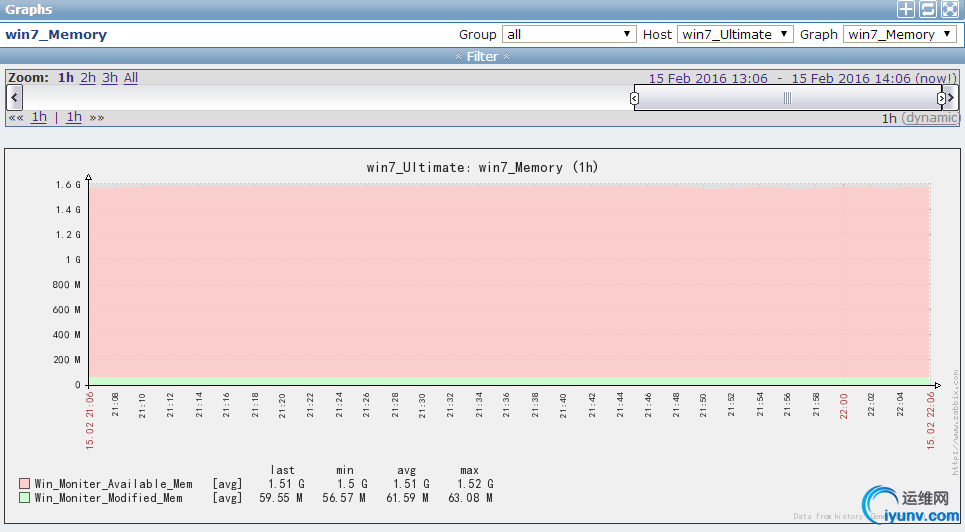Viewport: 965px width, 532px height.
Task: Click the 21:30 time axis label
Action: (422, 406)
